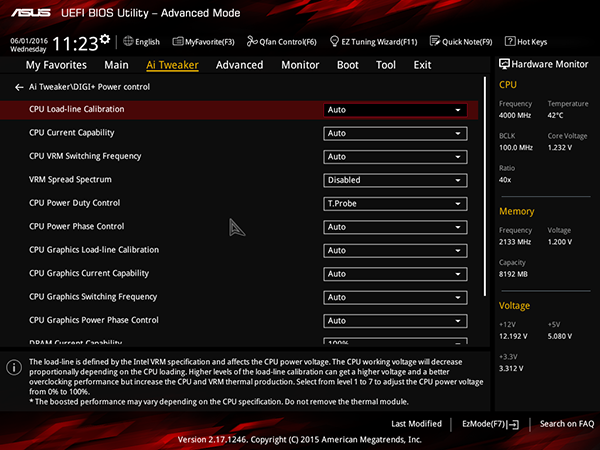Select CPU VRM Switching Frequency label
The height and width of the screenshot is (450, 600).
[x=85, y=156]
